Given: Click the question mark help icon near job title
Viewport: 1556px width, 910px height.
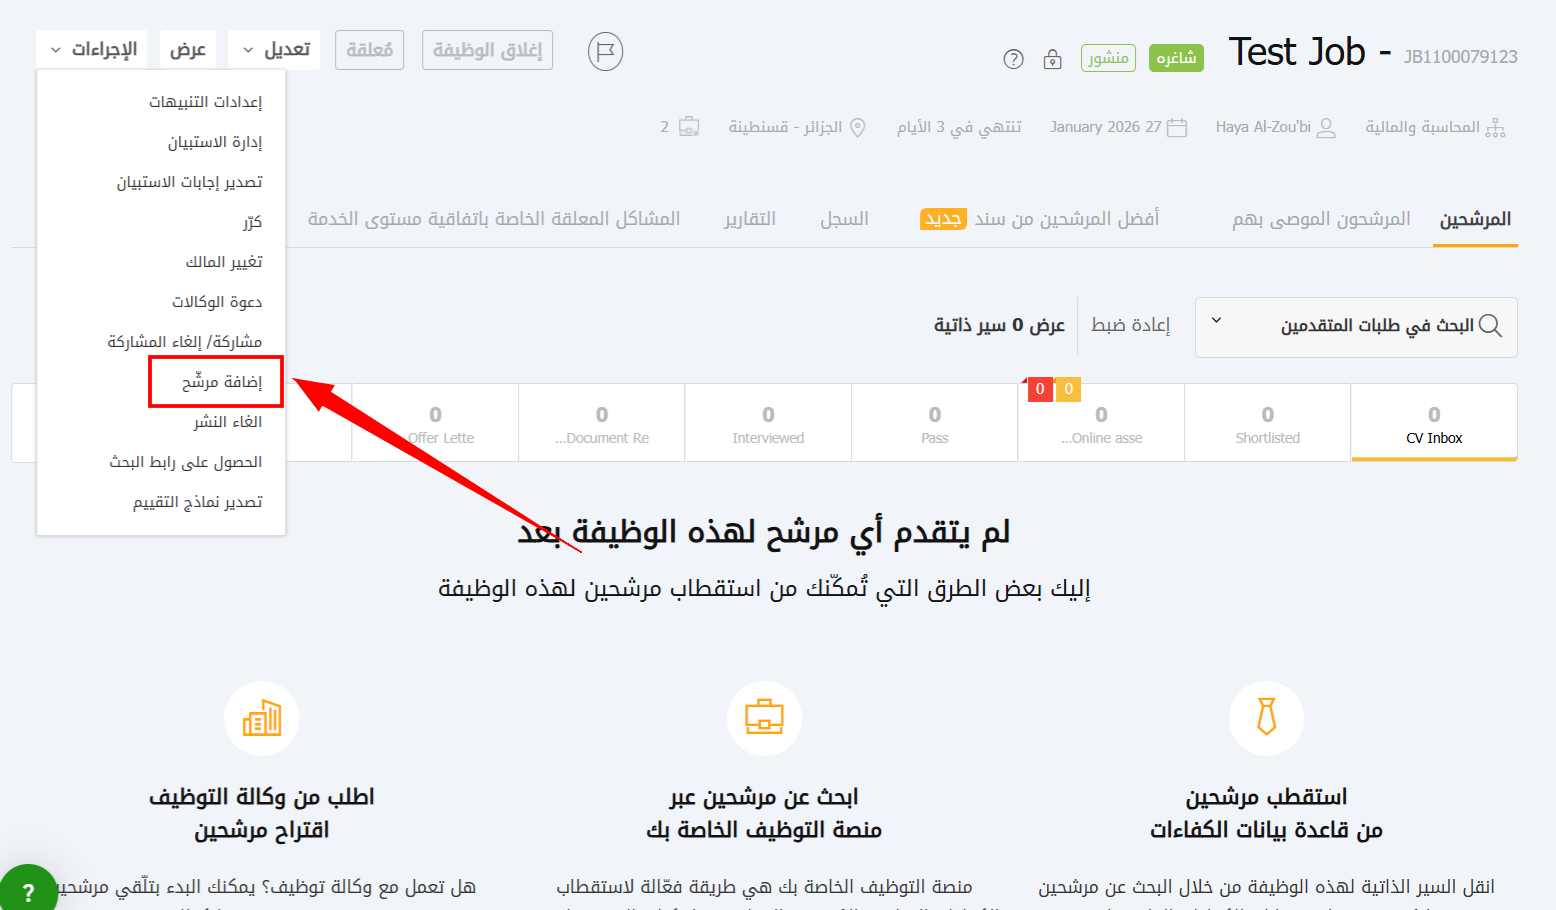Looking at the screenshot, I should pos(1013,59).
